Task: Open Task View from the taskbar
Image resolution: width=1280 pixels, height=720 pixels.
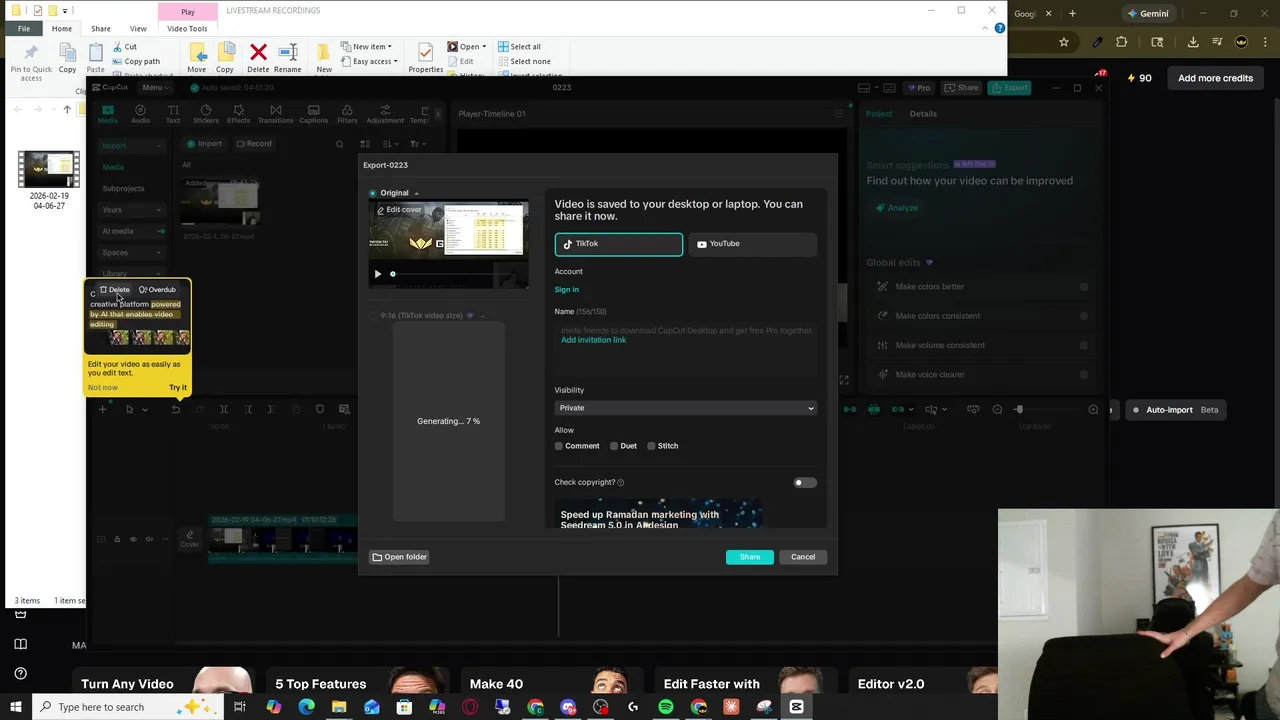Action: click(x=240, y=707)
